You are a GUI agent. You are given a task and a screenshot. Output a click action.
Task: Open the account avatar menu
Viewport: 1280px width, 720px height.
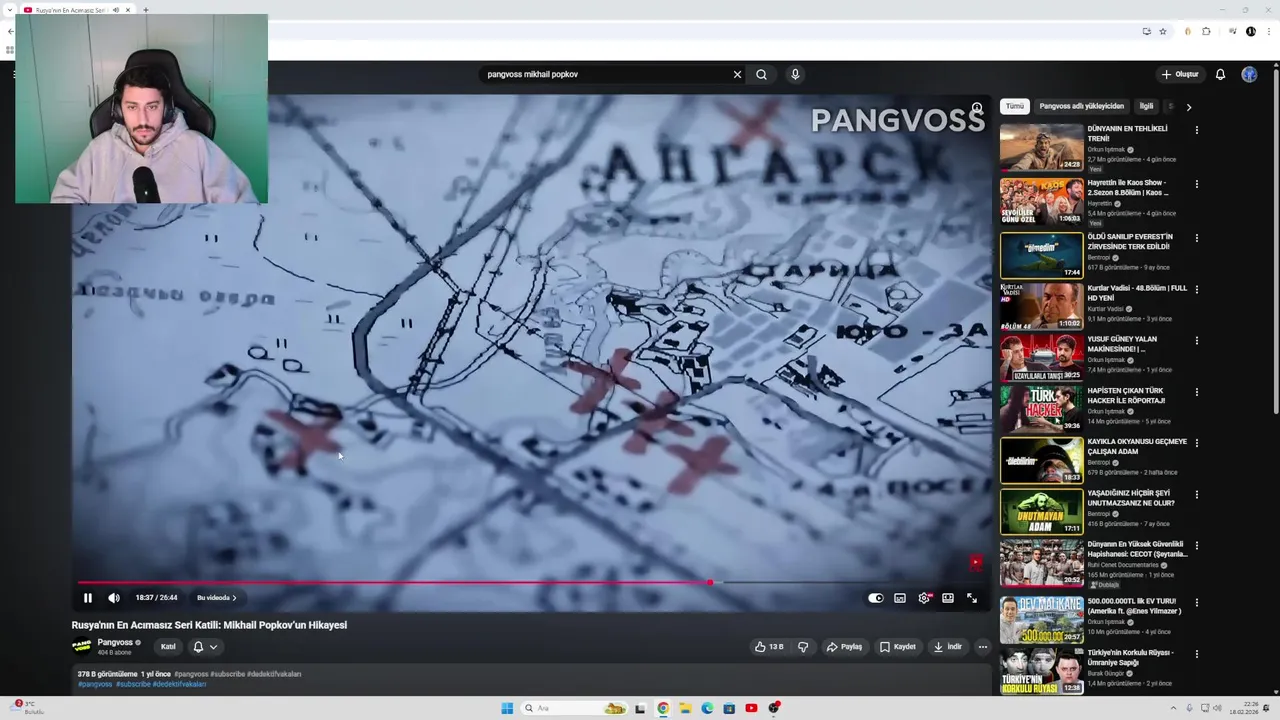(1249, 74)
